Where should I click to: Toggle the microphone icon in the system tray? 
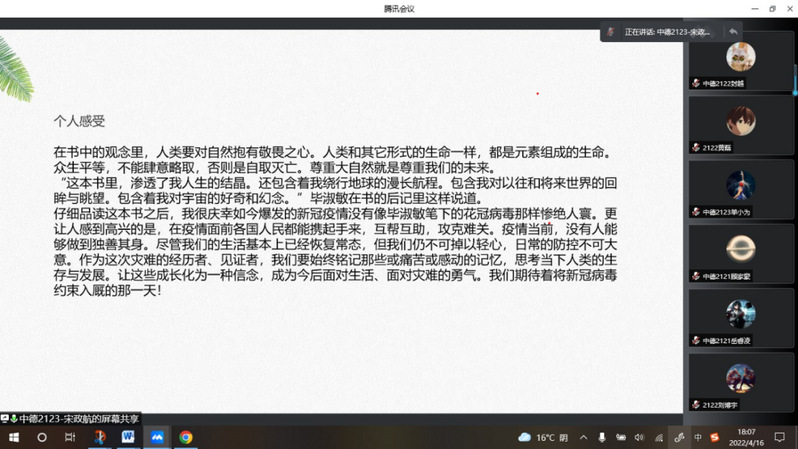(602, 437)
